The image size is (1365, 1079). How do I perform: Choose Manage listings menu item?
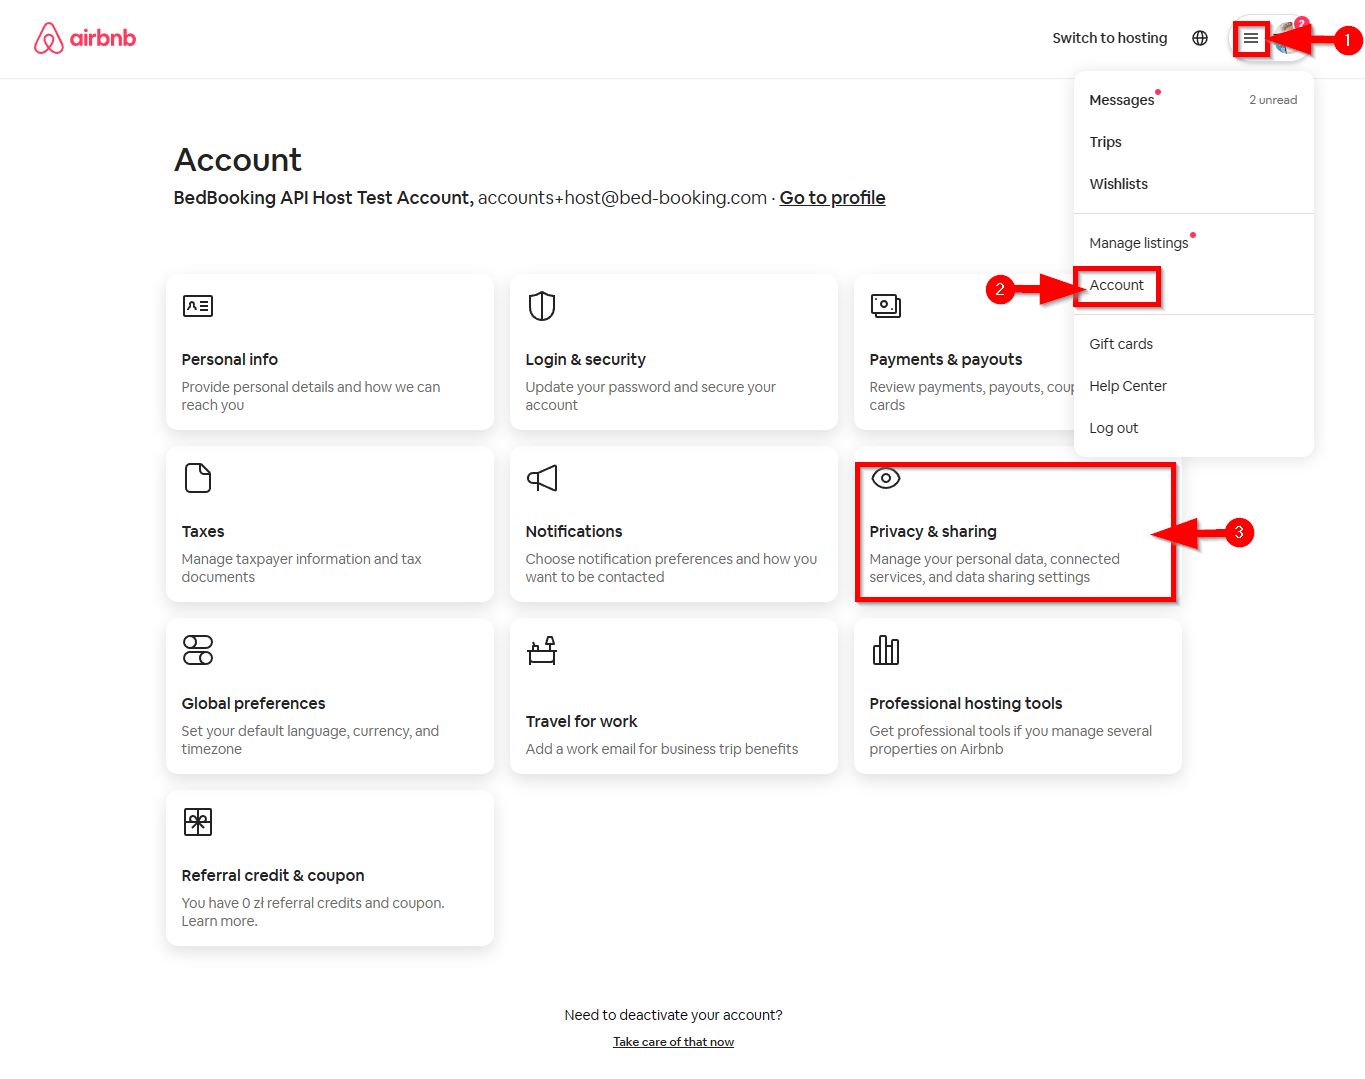(1139, 243)
